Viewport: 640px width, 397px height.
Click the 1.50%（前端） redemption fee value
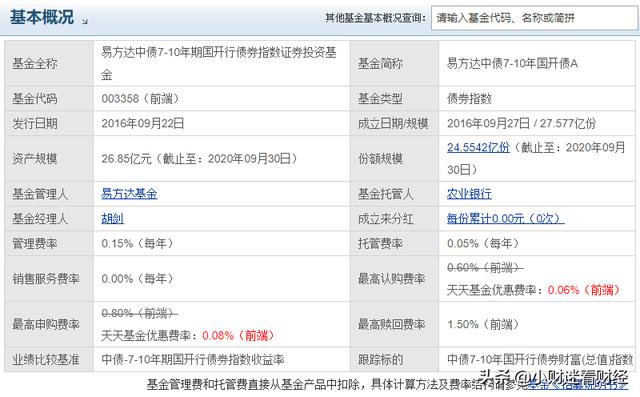tap(483, 324)
